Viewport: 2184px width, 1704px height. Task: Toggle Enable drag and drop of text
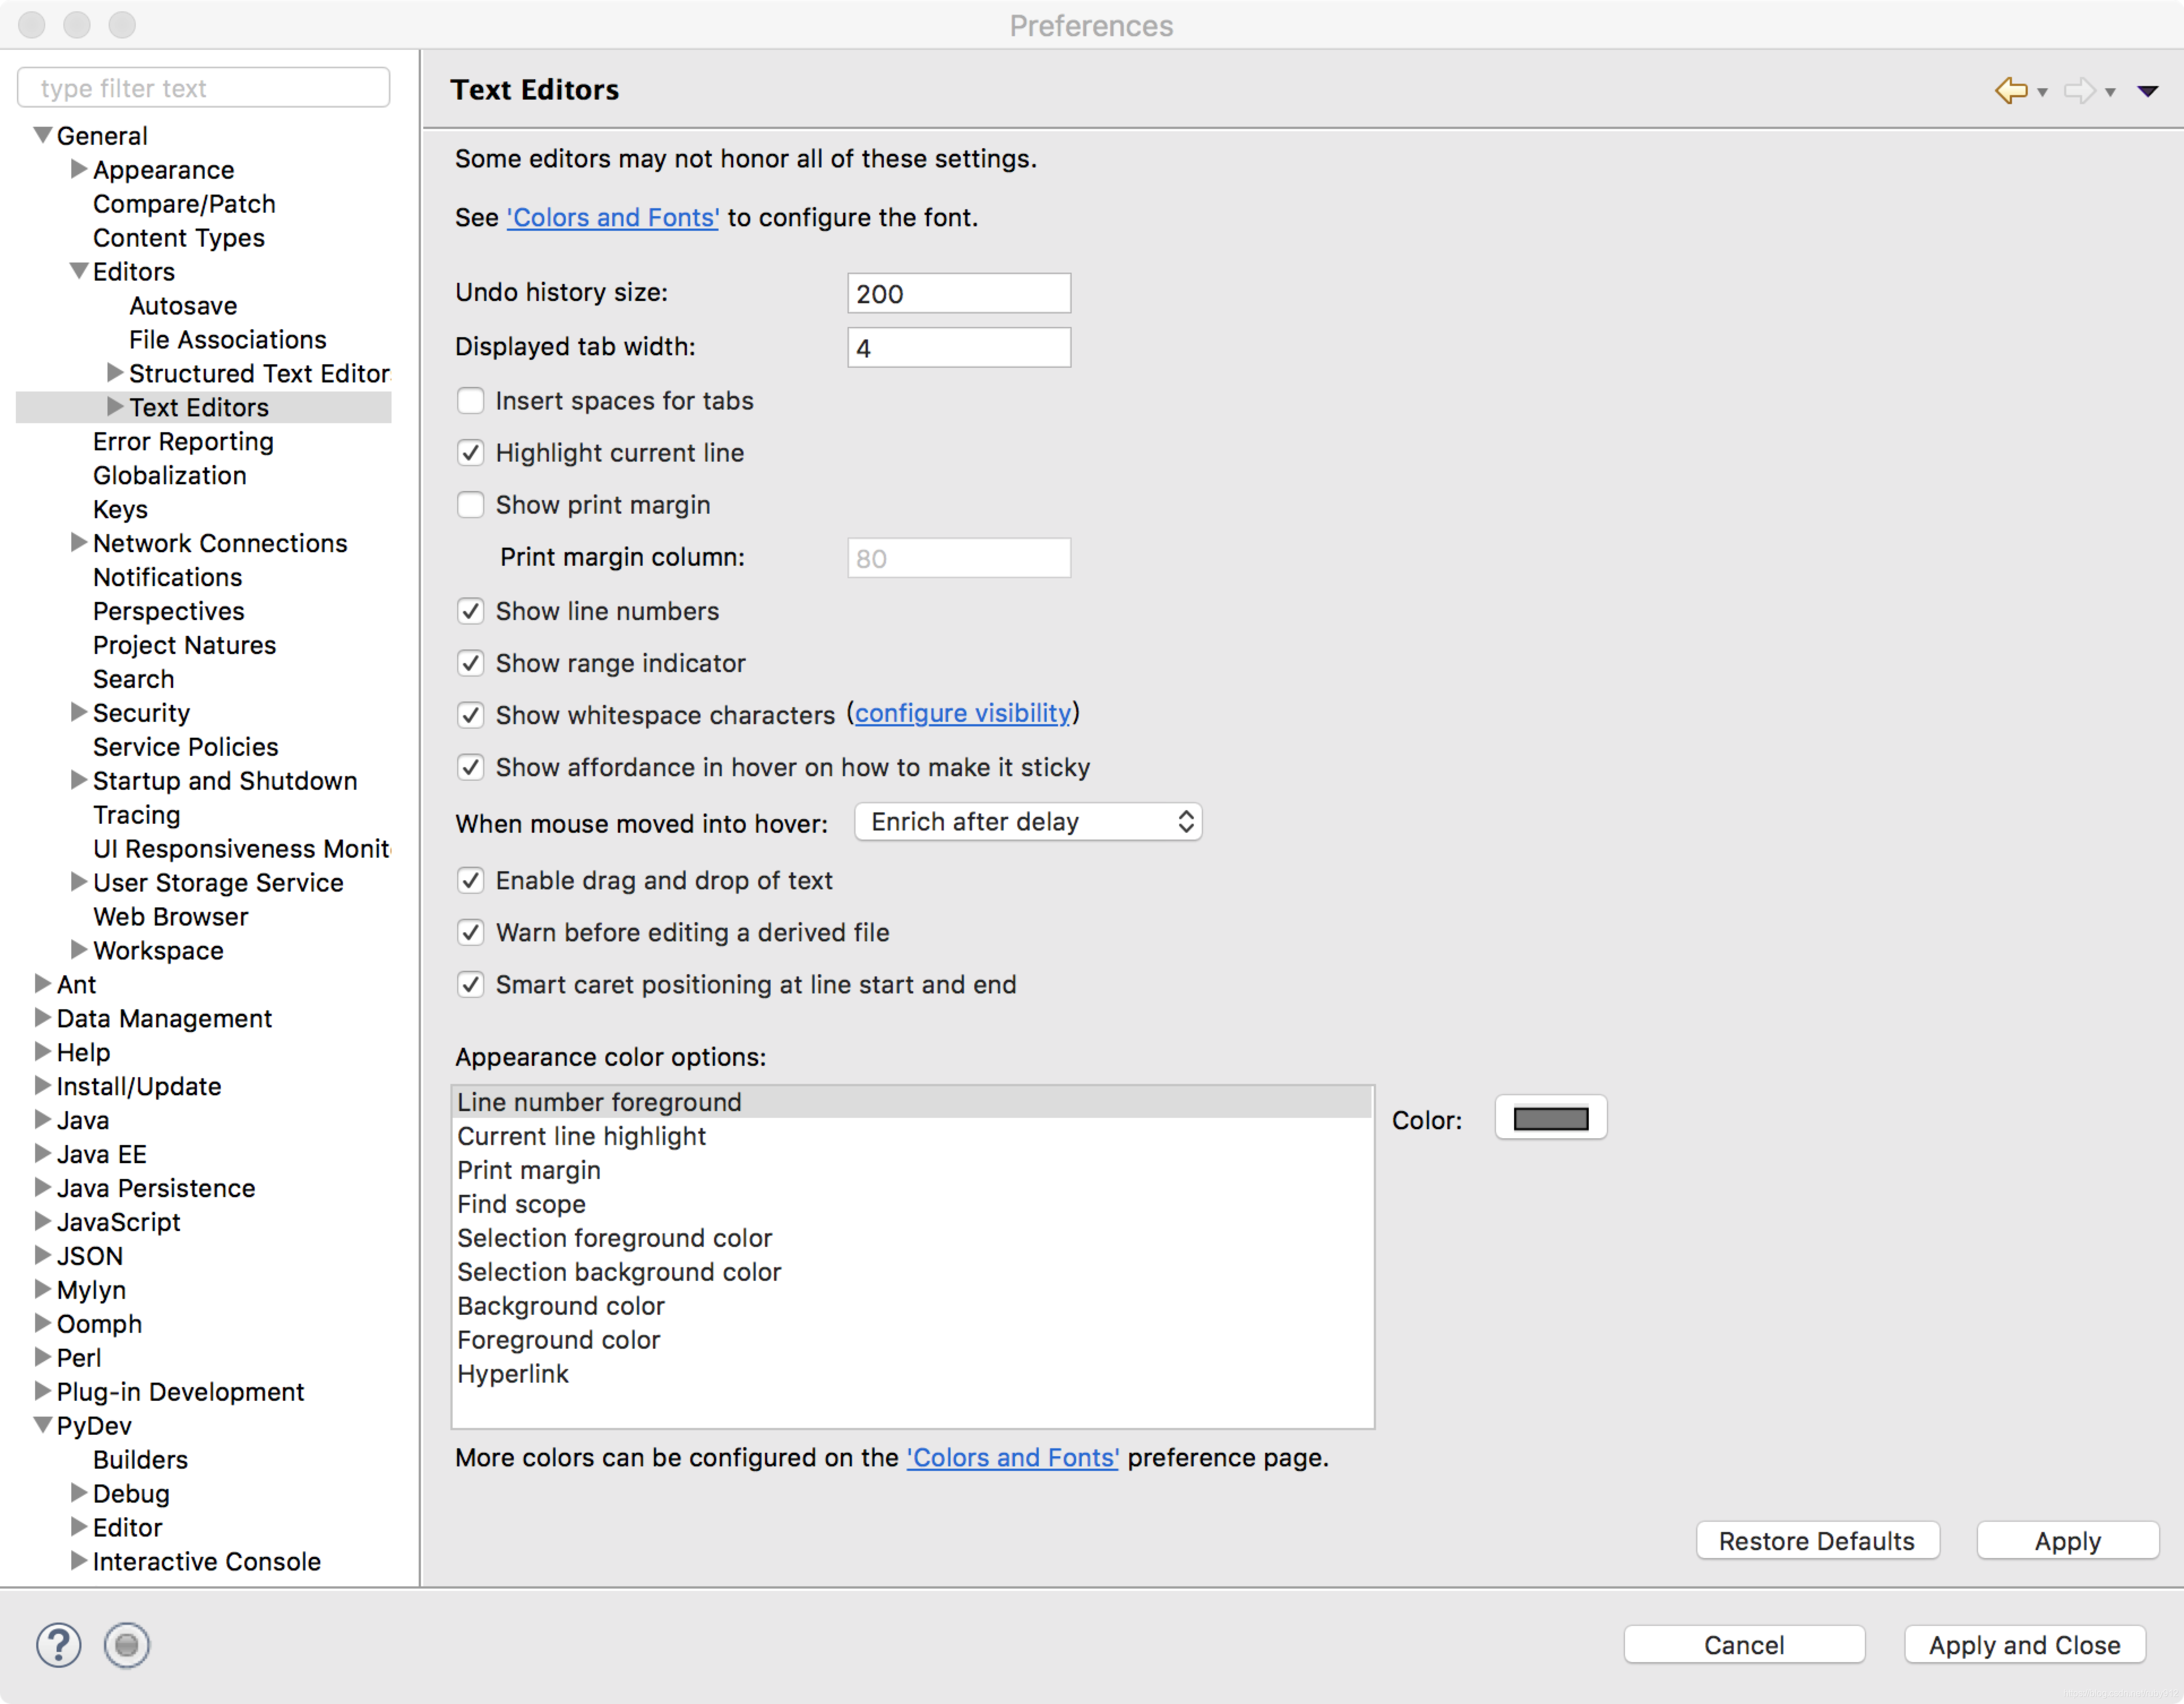470,880
